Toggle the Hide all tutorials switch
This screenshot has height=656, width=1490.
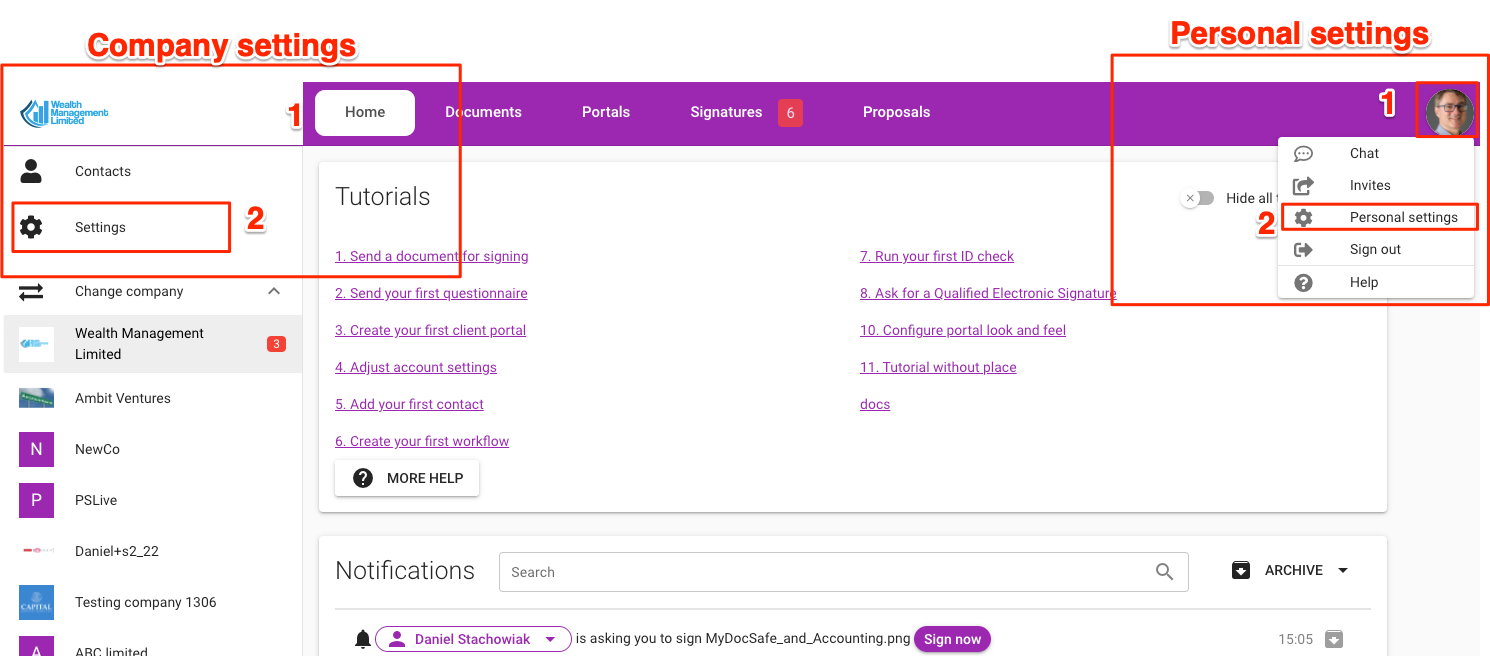coord(1197,198)
